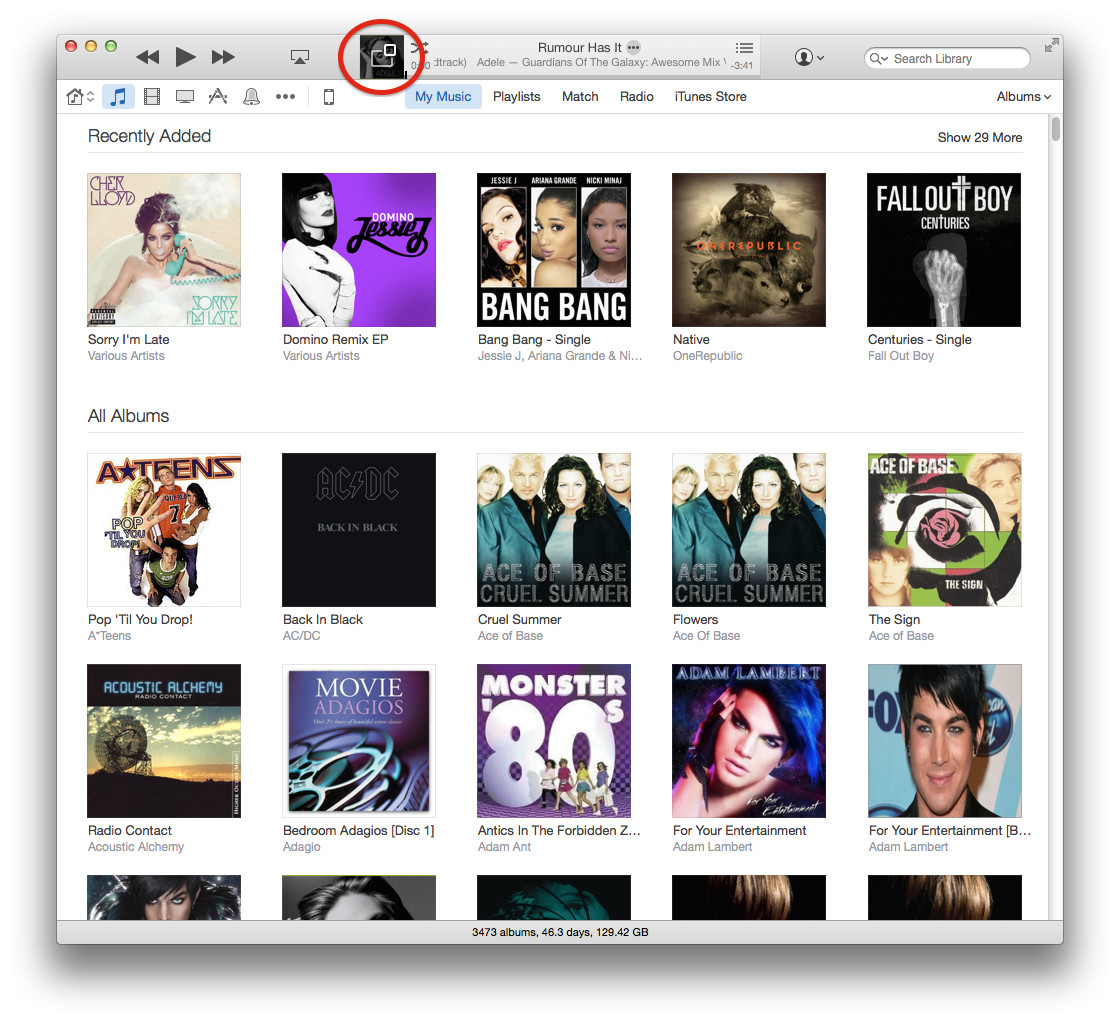Open the account user menu
Viewport: 1120px width, 1023px height.
(x=809, y=57)
